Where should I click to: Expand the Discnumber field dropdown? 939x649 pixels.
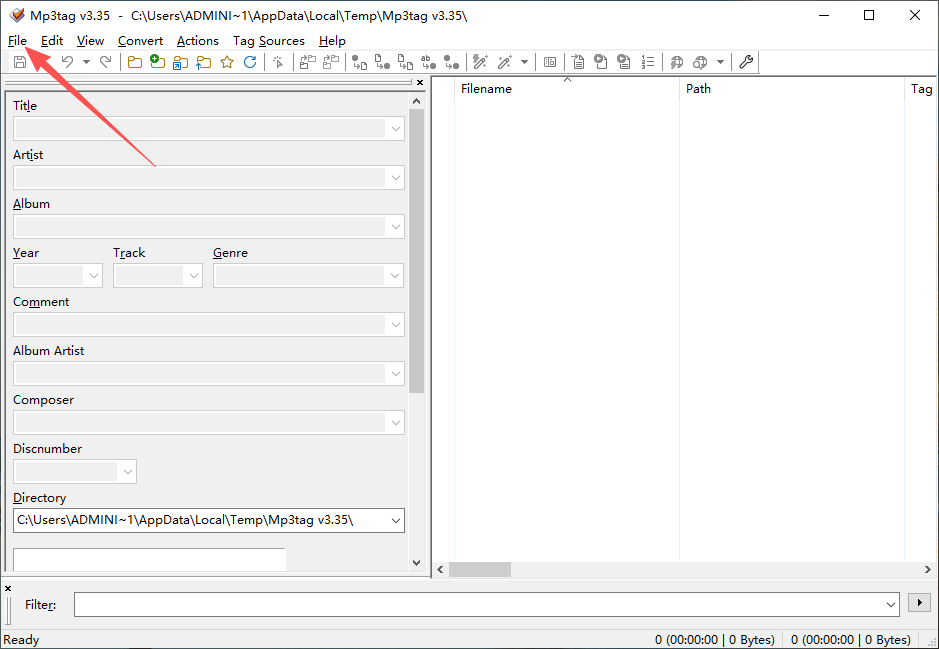tap(128, 472)
